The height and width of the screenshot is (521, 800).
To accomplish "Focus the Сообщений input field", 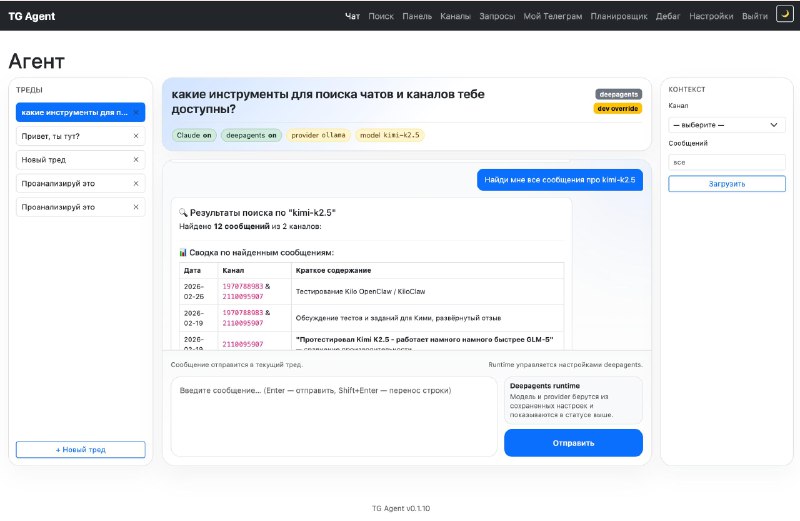I will click(x=727, y=162).
